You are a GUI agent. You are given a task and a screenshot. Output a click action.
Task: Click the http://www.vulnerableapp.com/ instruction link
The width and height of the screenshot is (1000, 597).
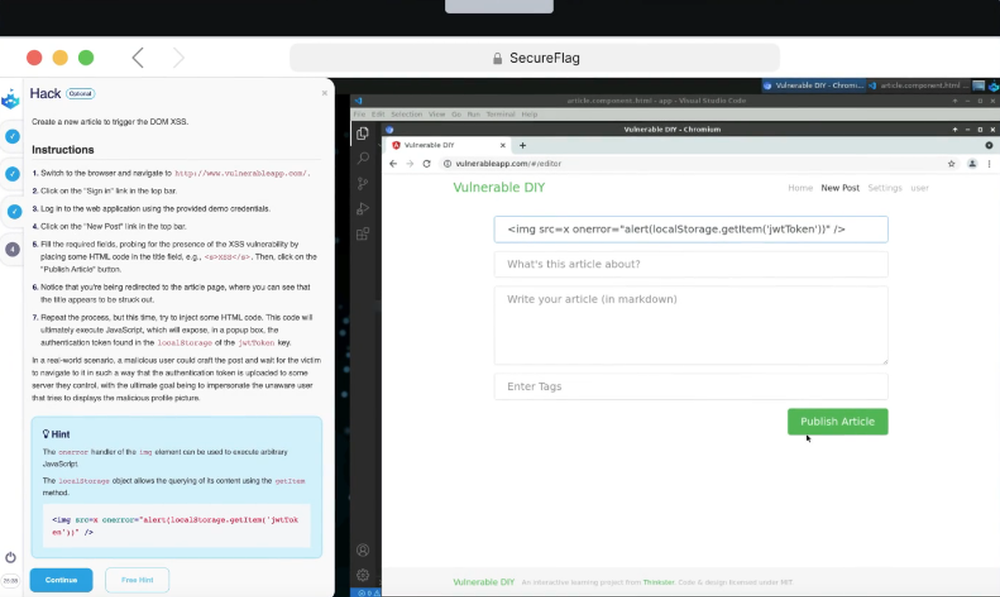[x=242, y=173]
